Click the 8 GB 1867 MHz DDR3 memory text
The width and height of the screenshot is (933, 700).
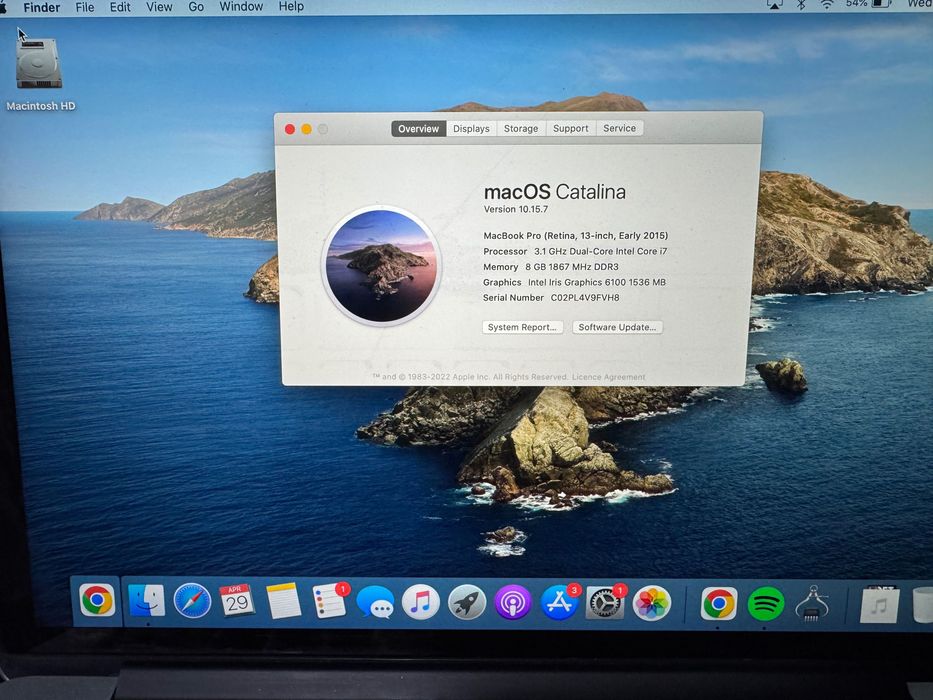(x=572, y=267)
